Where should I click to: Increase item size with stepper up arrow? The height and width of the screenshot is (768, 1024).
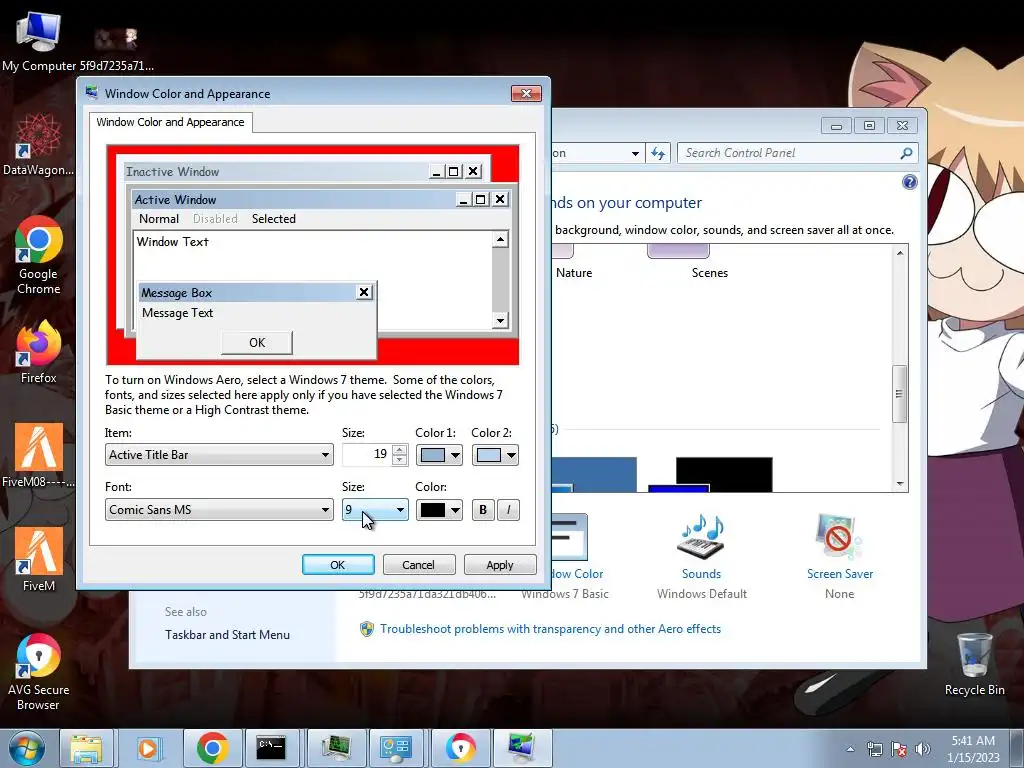pos(400,449)
